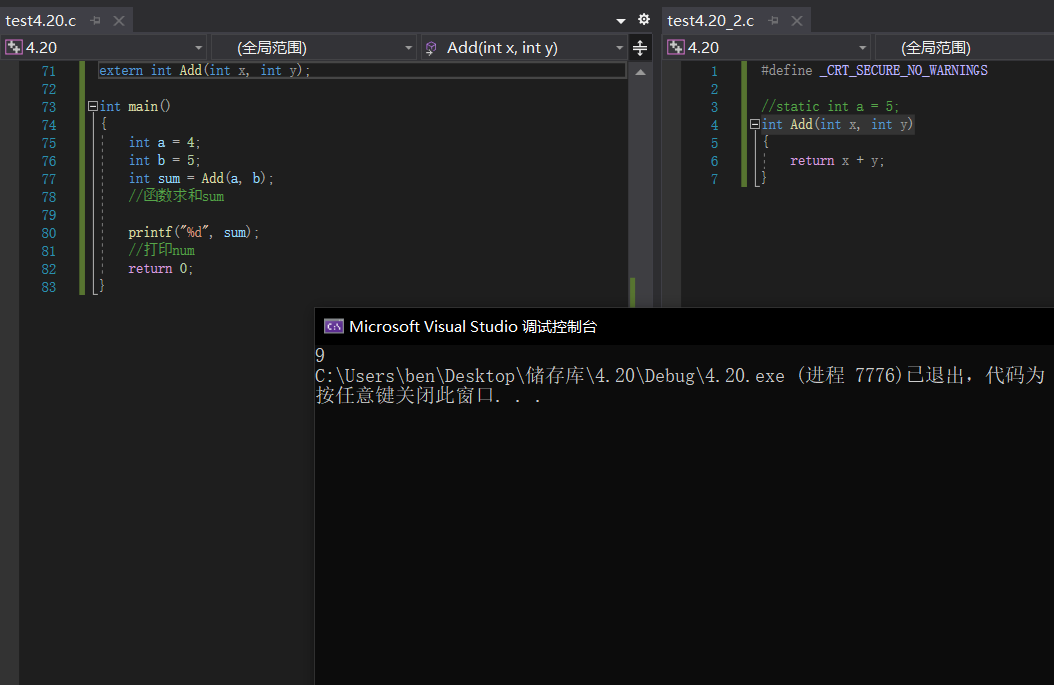Pin the test4.20_2.c tab
Screen dimensions: 1054x685
774,21
